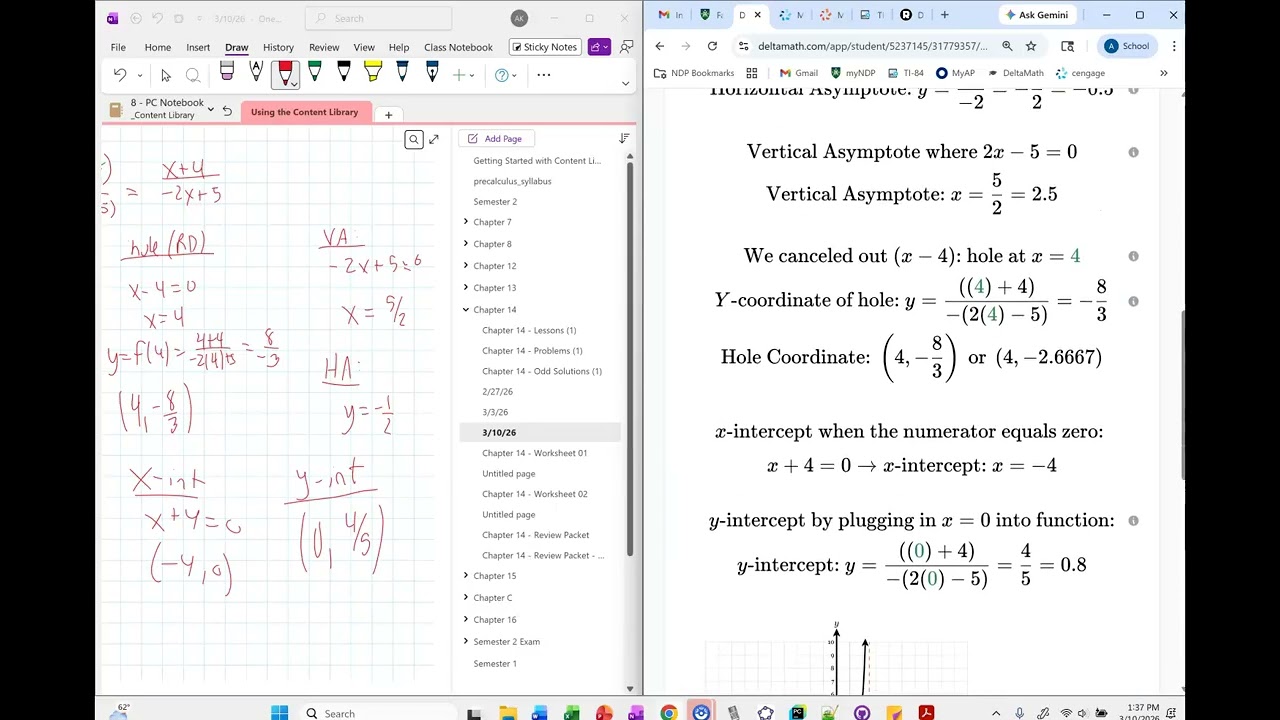1280x720 pixels.
Task: Select the pointer cursor tool in OneNote
Action: click(x=166, y=75)
